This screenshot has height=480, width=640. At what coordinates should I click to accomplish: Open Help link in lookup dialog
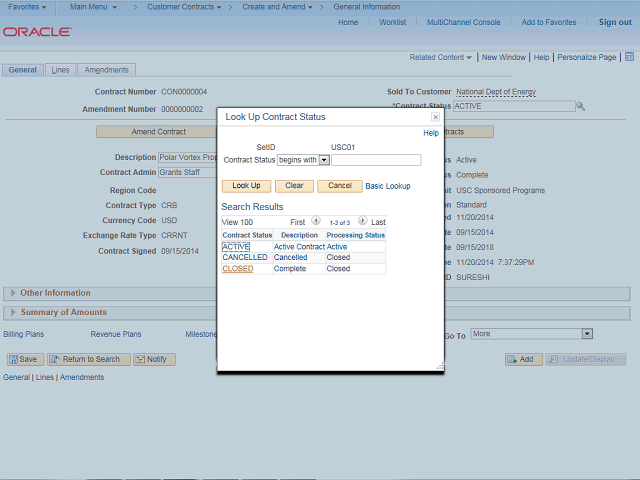431,133
